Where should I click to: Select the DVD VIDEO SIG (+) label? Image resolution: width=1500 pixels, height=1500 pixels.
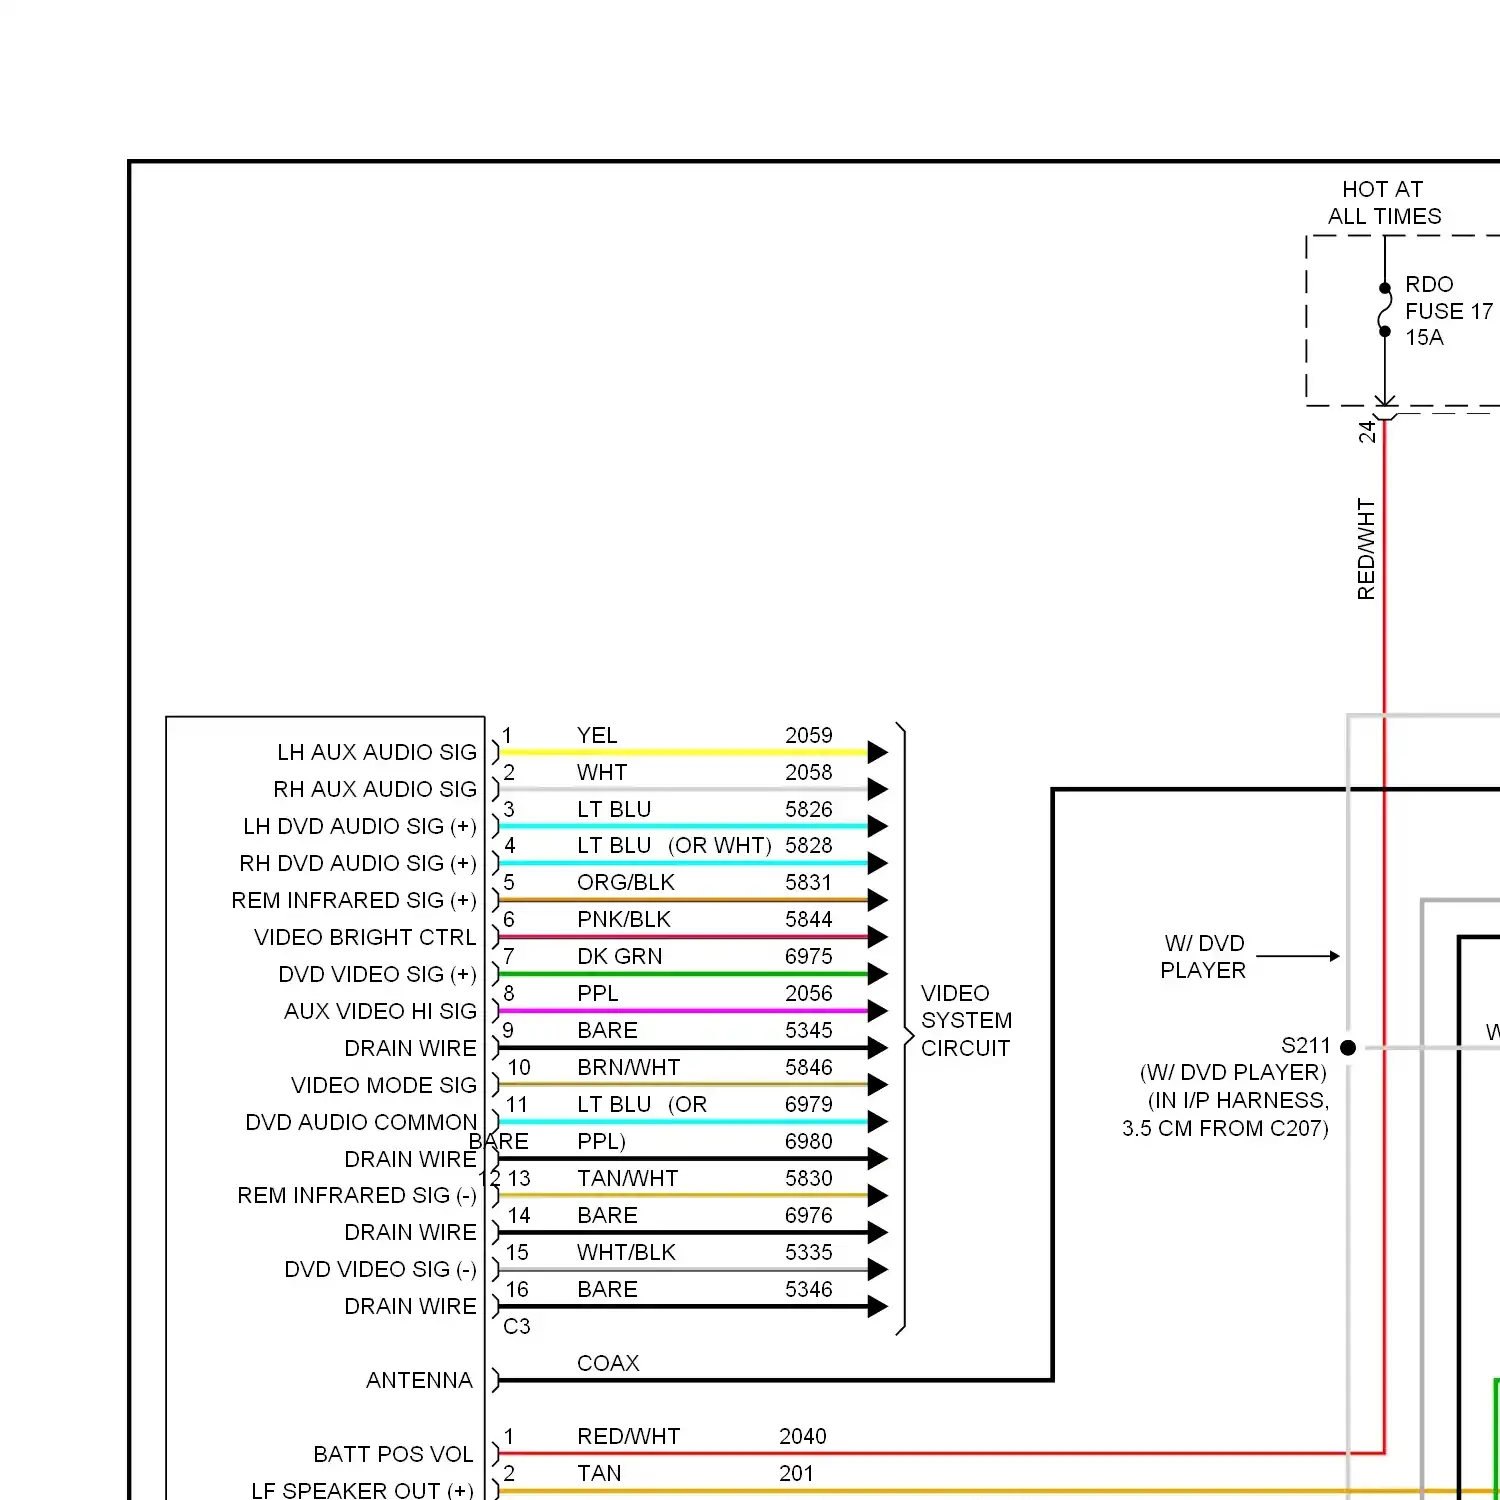(x=377, y=974)
